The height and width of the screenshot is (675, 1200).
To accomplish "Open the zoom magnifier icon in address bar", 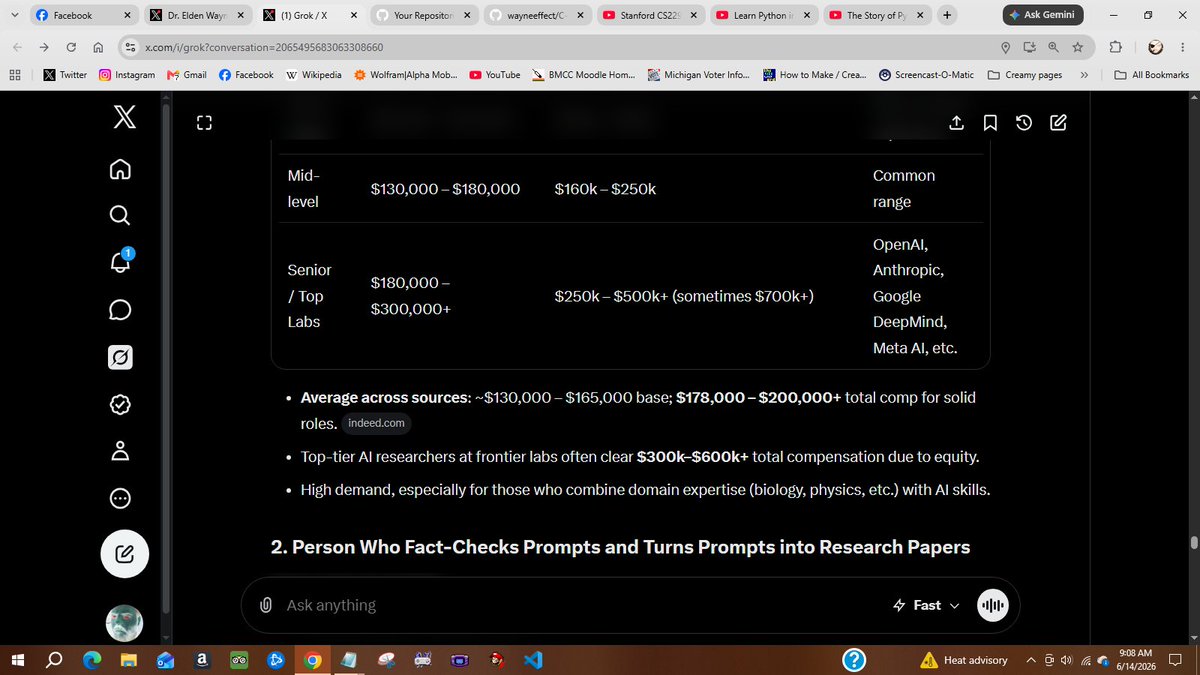I will pyautogui.click(x=1054, y=47).
